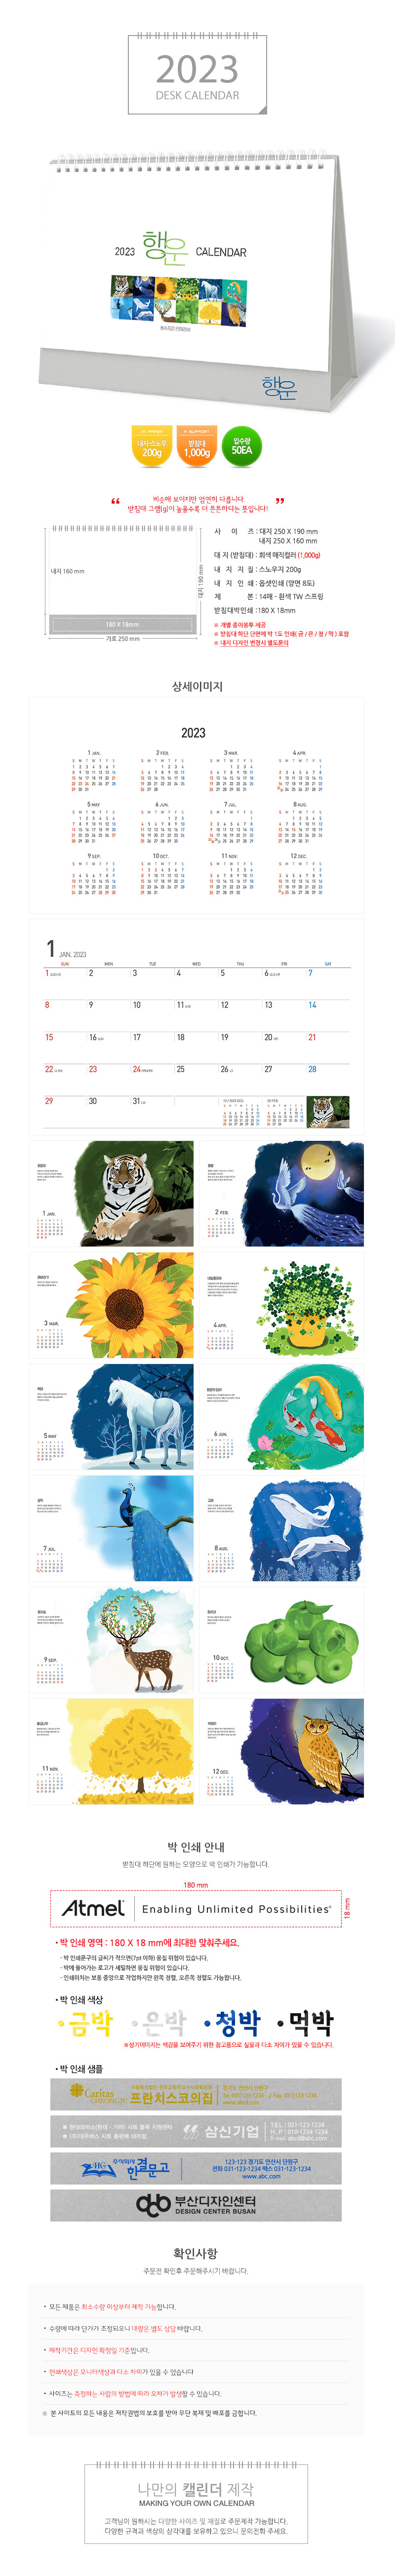Image resolution: width=395 pixels, height=2576 pixels.
Task: Click the Caritas logo sample banner
Action: pos(196,2094)
